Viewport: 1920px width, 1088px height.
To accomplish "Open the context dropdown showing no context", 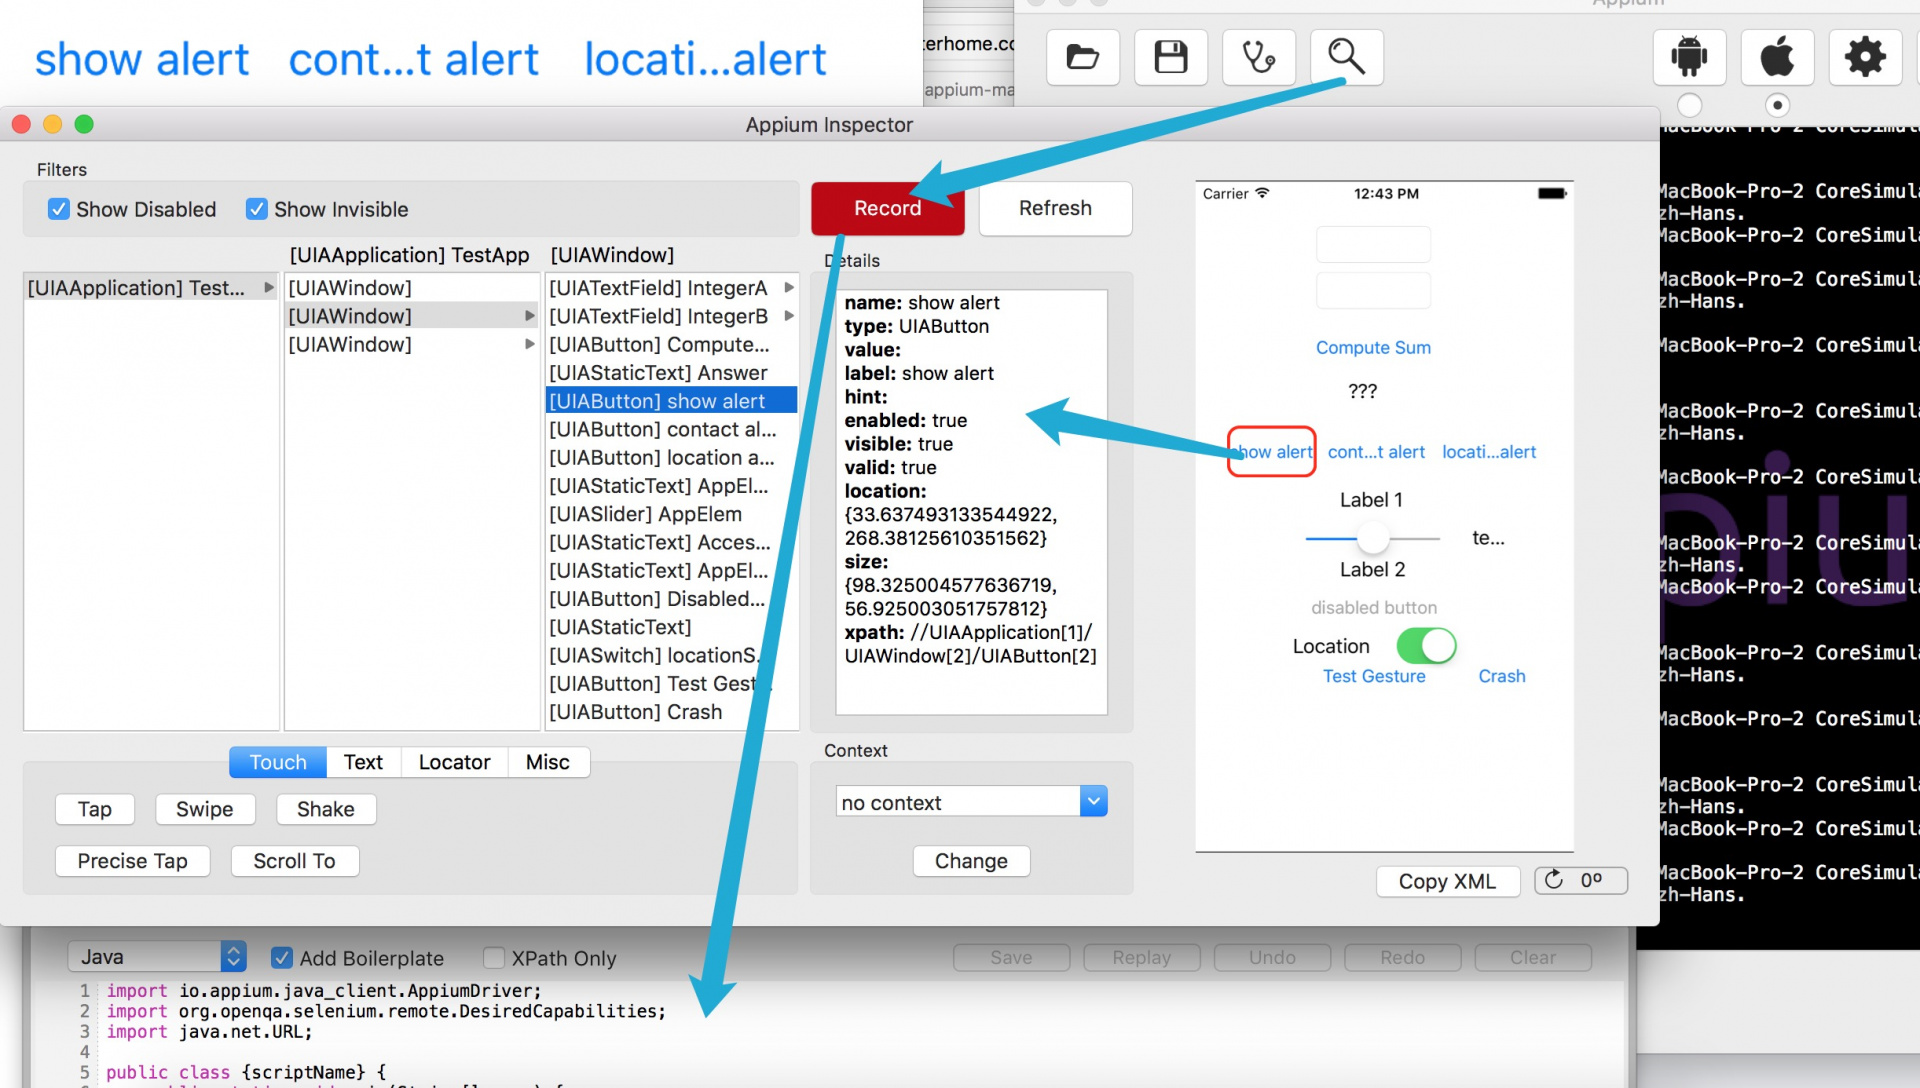I will click(972, 802).
